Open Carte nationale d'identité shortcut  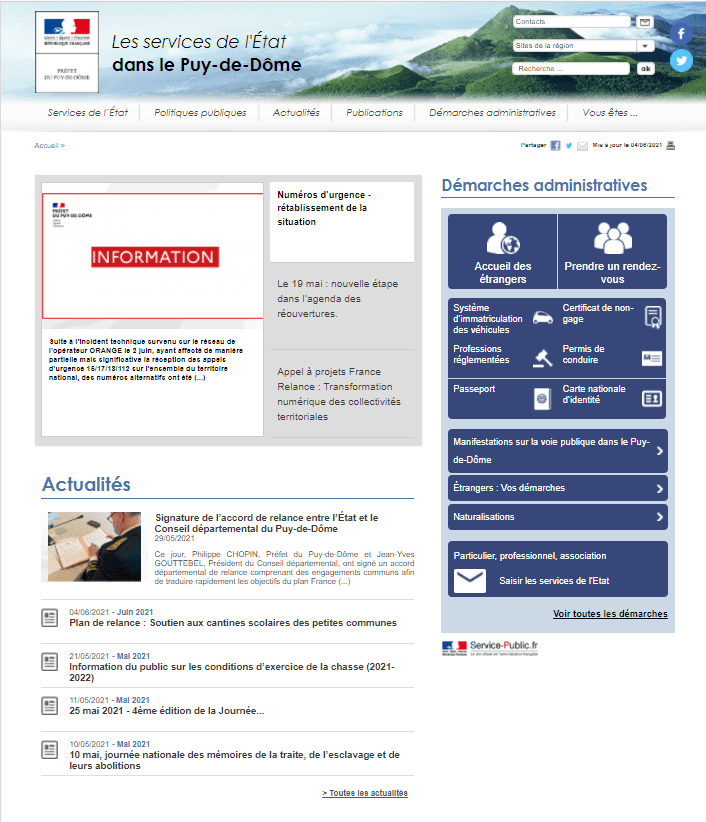[612, 397]
